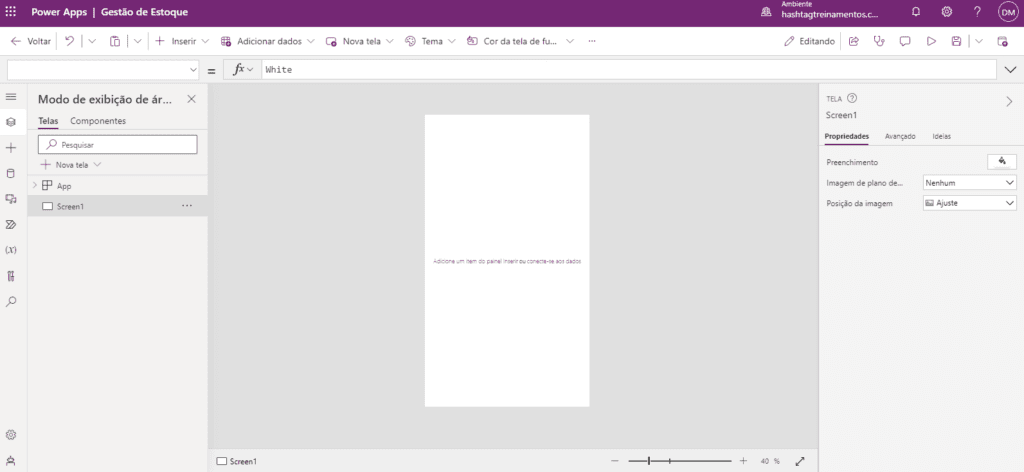Open the Power Automate icon in sidebar
This screenshot has height=472, width=1024.
point(10,225)
